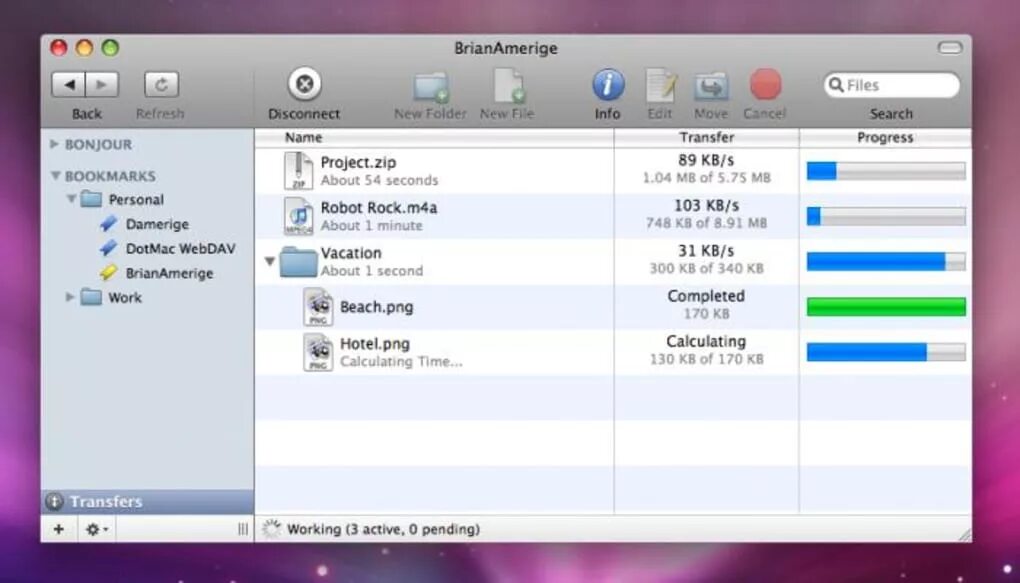1020x583 pixels.
Task: Click the '103 KB/s' transfer rate
Action: 706,206
